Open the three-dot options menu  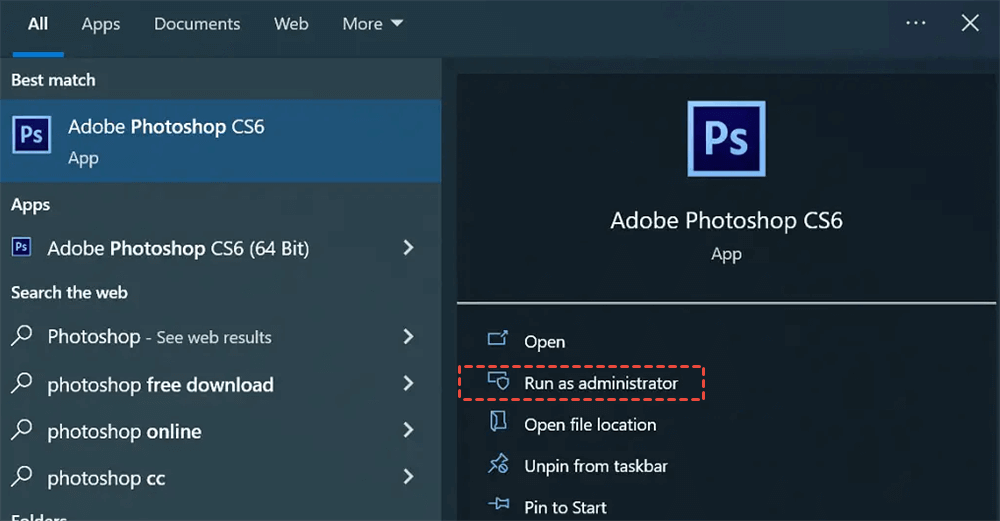(915, 23)
